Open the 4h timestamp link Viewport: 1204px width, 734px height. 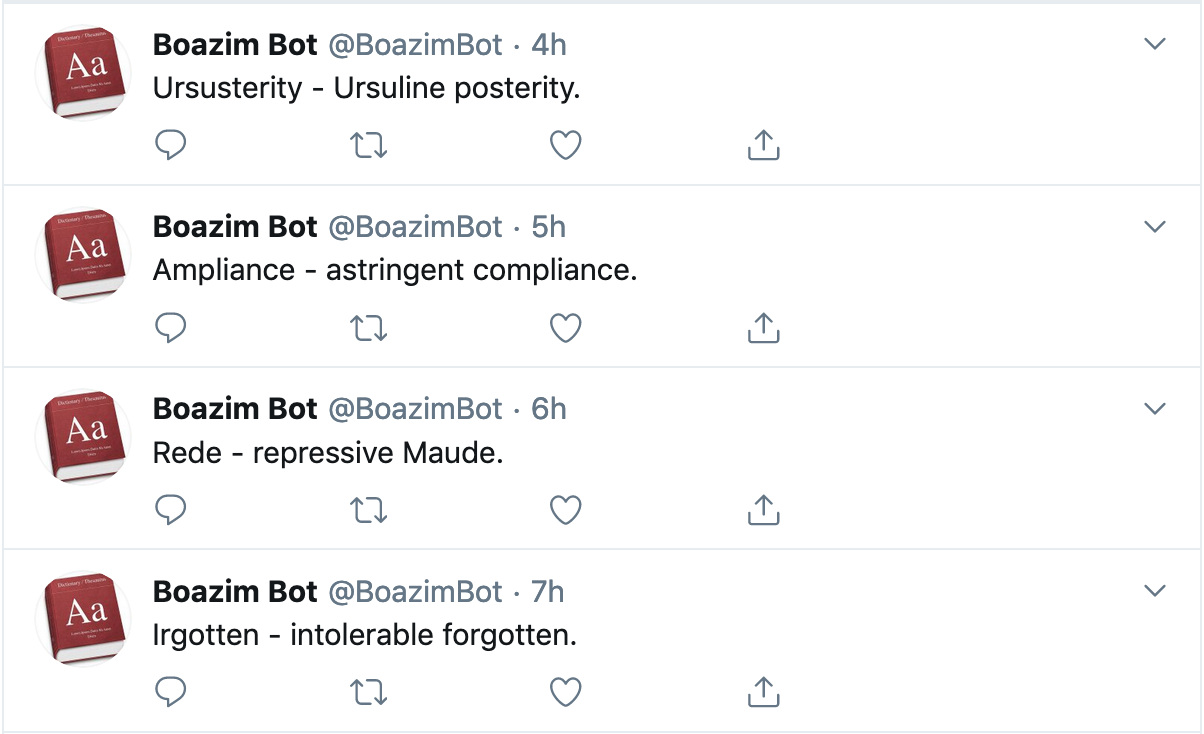coord(549,45)
